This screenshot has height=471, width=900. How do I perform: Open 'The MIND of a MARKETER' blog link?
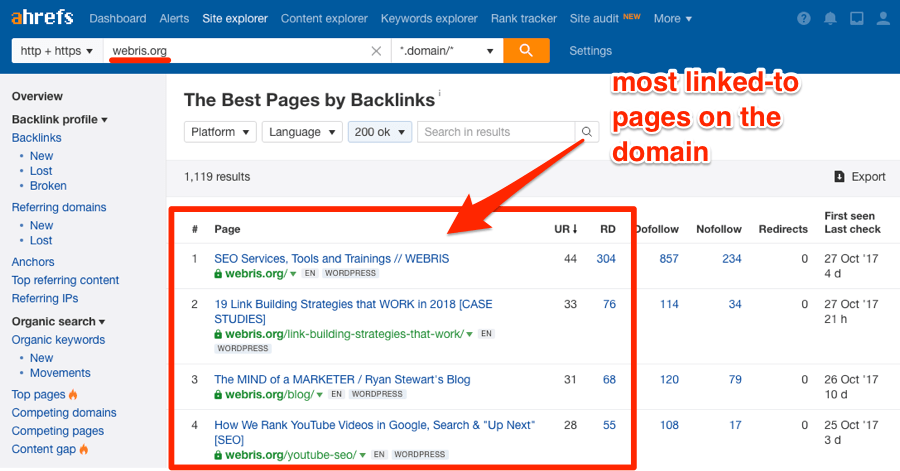point(342,379)
